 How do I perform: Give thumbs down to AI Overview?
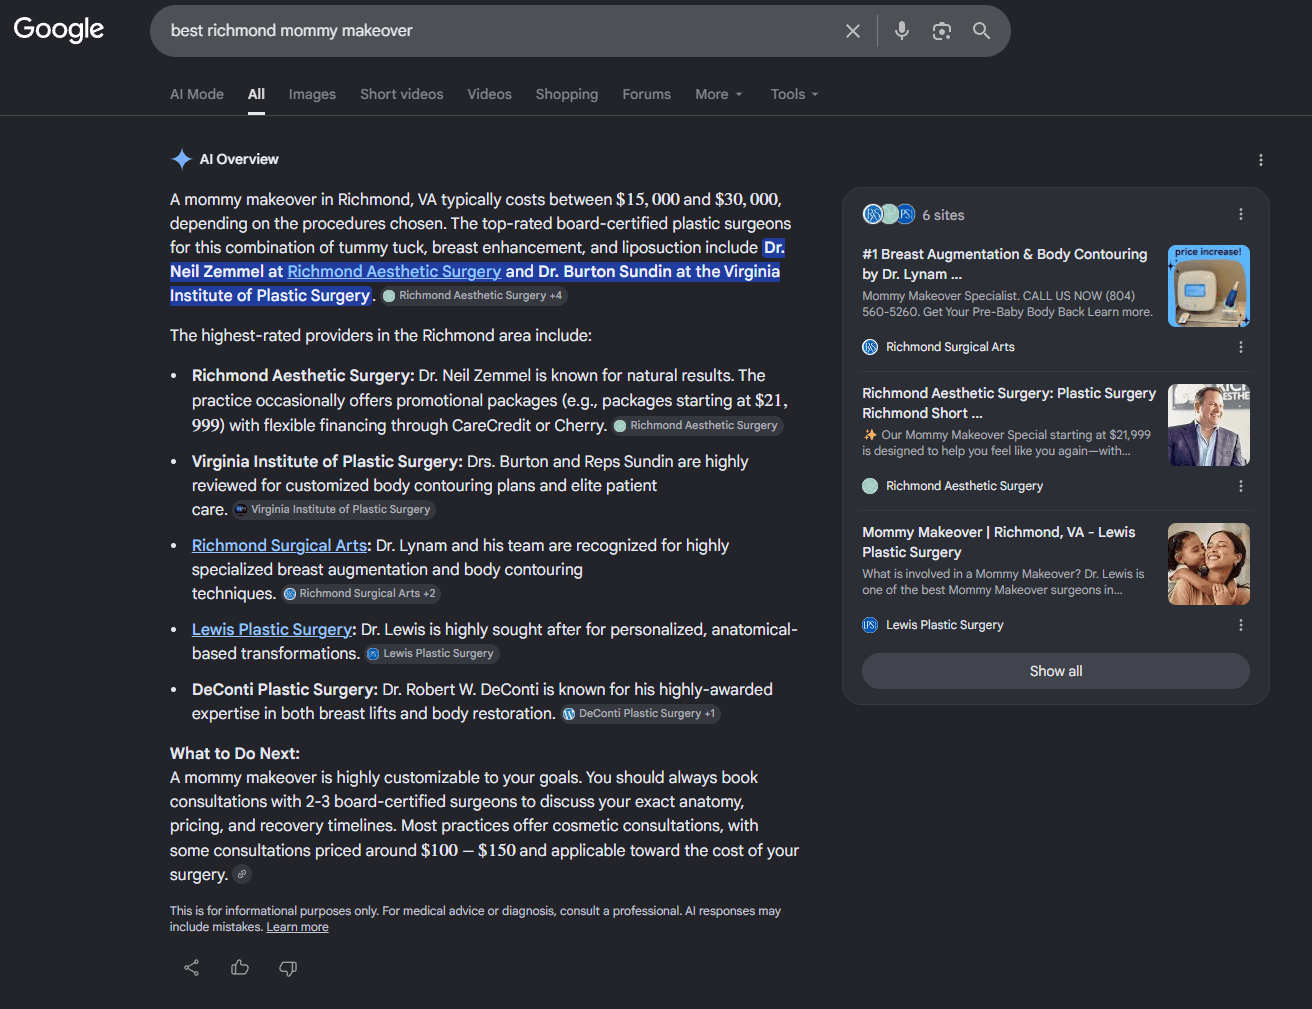(288, 968)
